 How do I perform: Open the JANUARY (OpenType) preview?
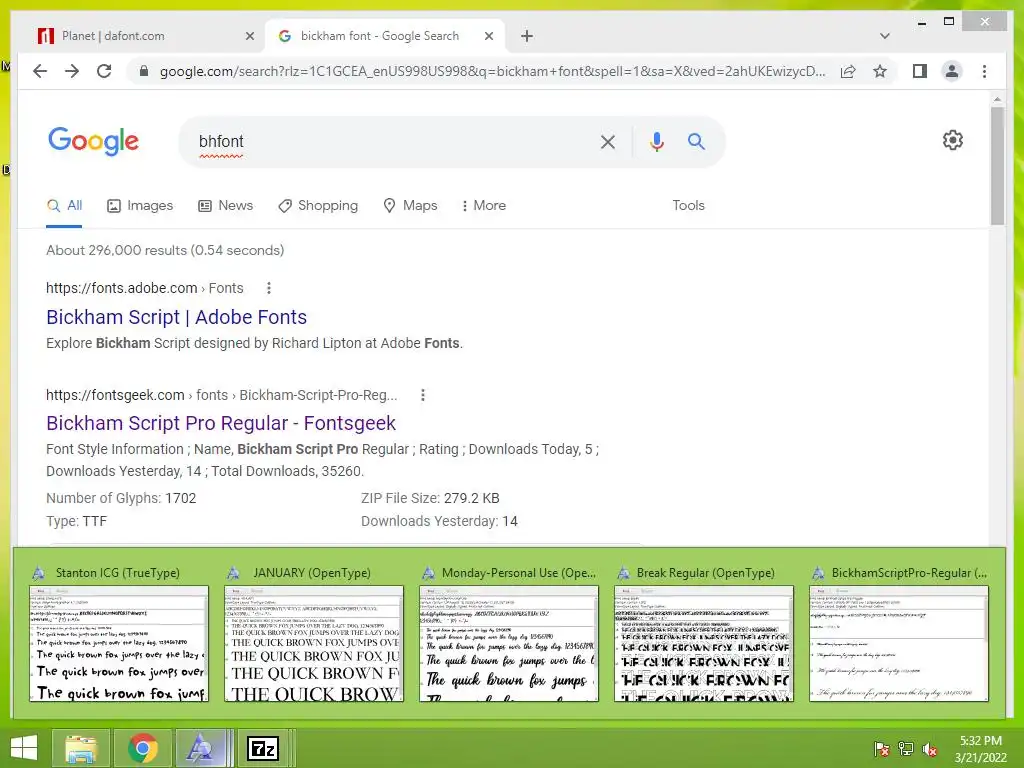(x=314, y=643)
